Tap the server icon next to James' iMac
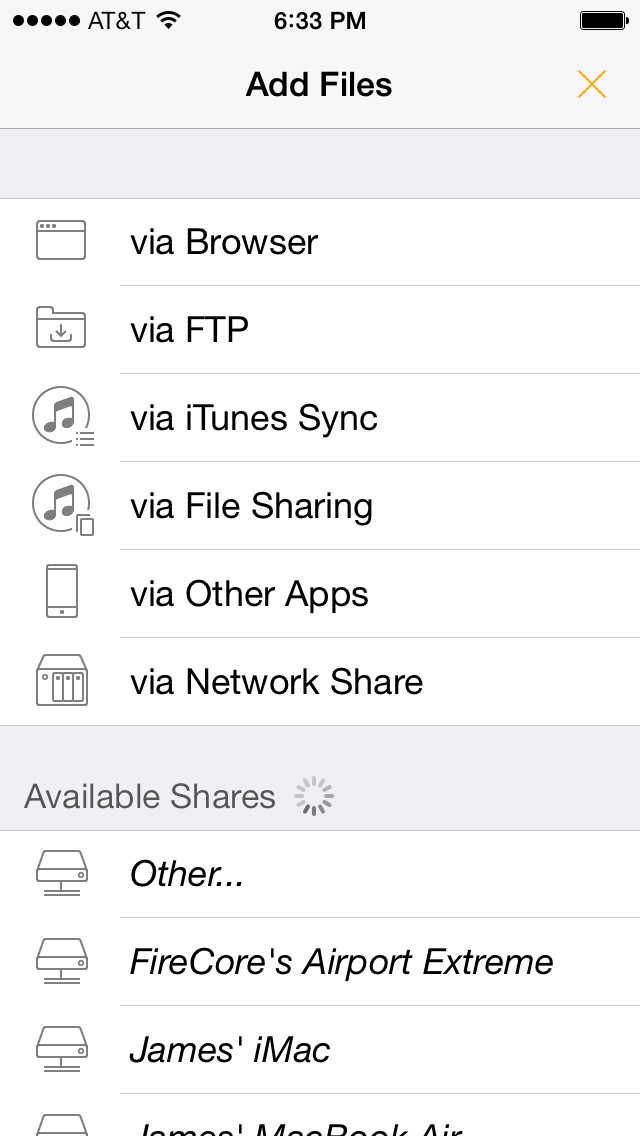Screen dimensions: 640x1136 [x=61, y=1049]
